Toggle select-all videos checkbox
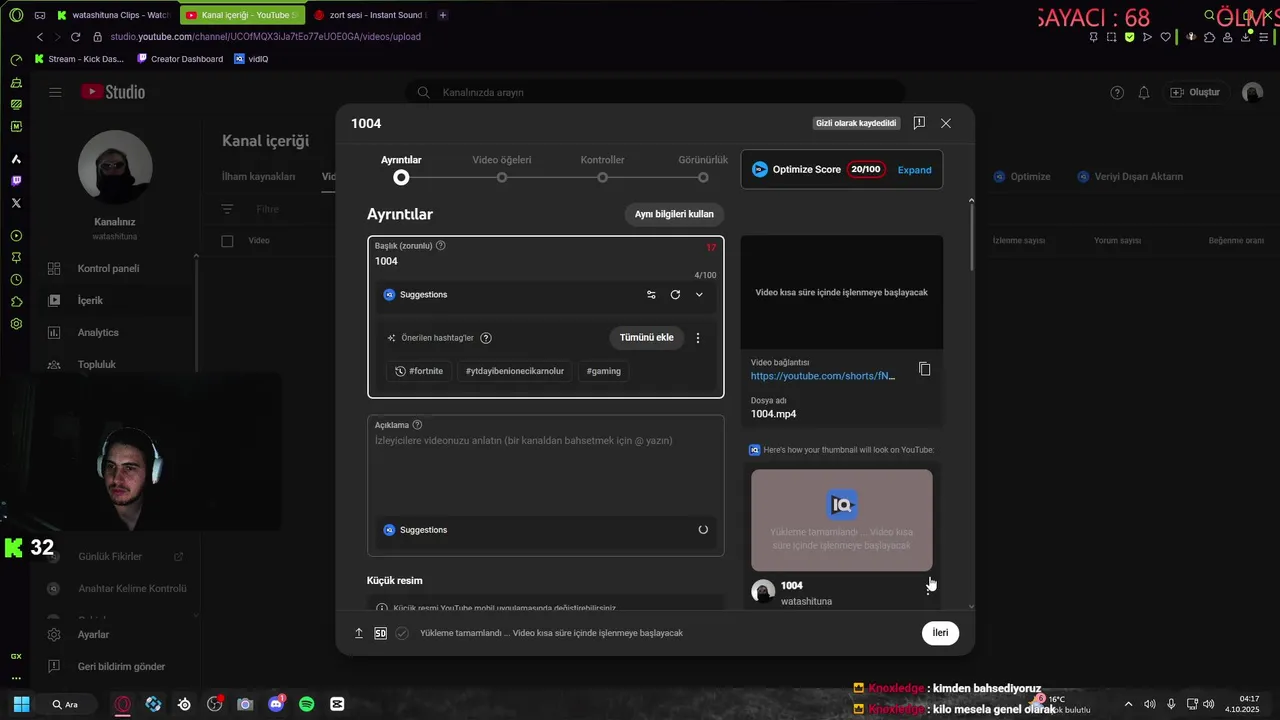Image resolution: width=1280 pixels, height=720 pixels. pyautogui.click(x=227, y=241)
